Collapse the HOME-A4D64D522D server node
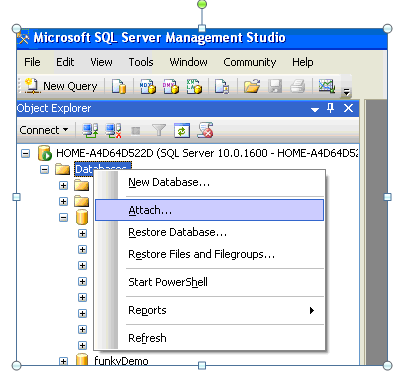The height and width of the screenshot is (373, 408). coord(26,153)
